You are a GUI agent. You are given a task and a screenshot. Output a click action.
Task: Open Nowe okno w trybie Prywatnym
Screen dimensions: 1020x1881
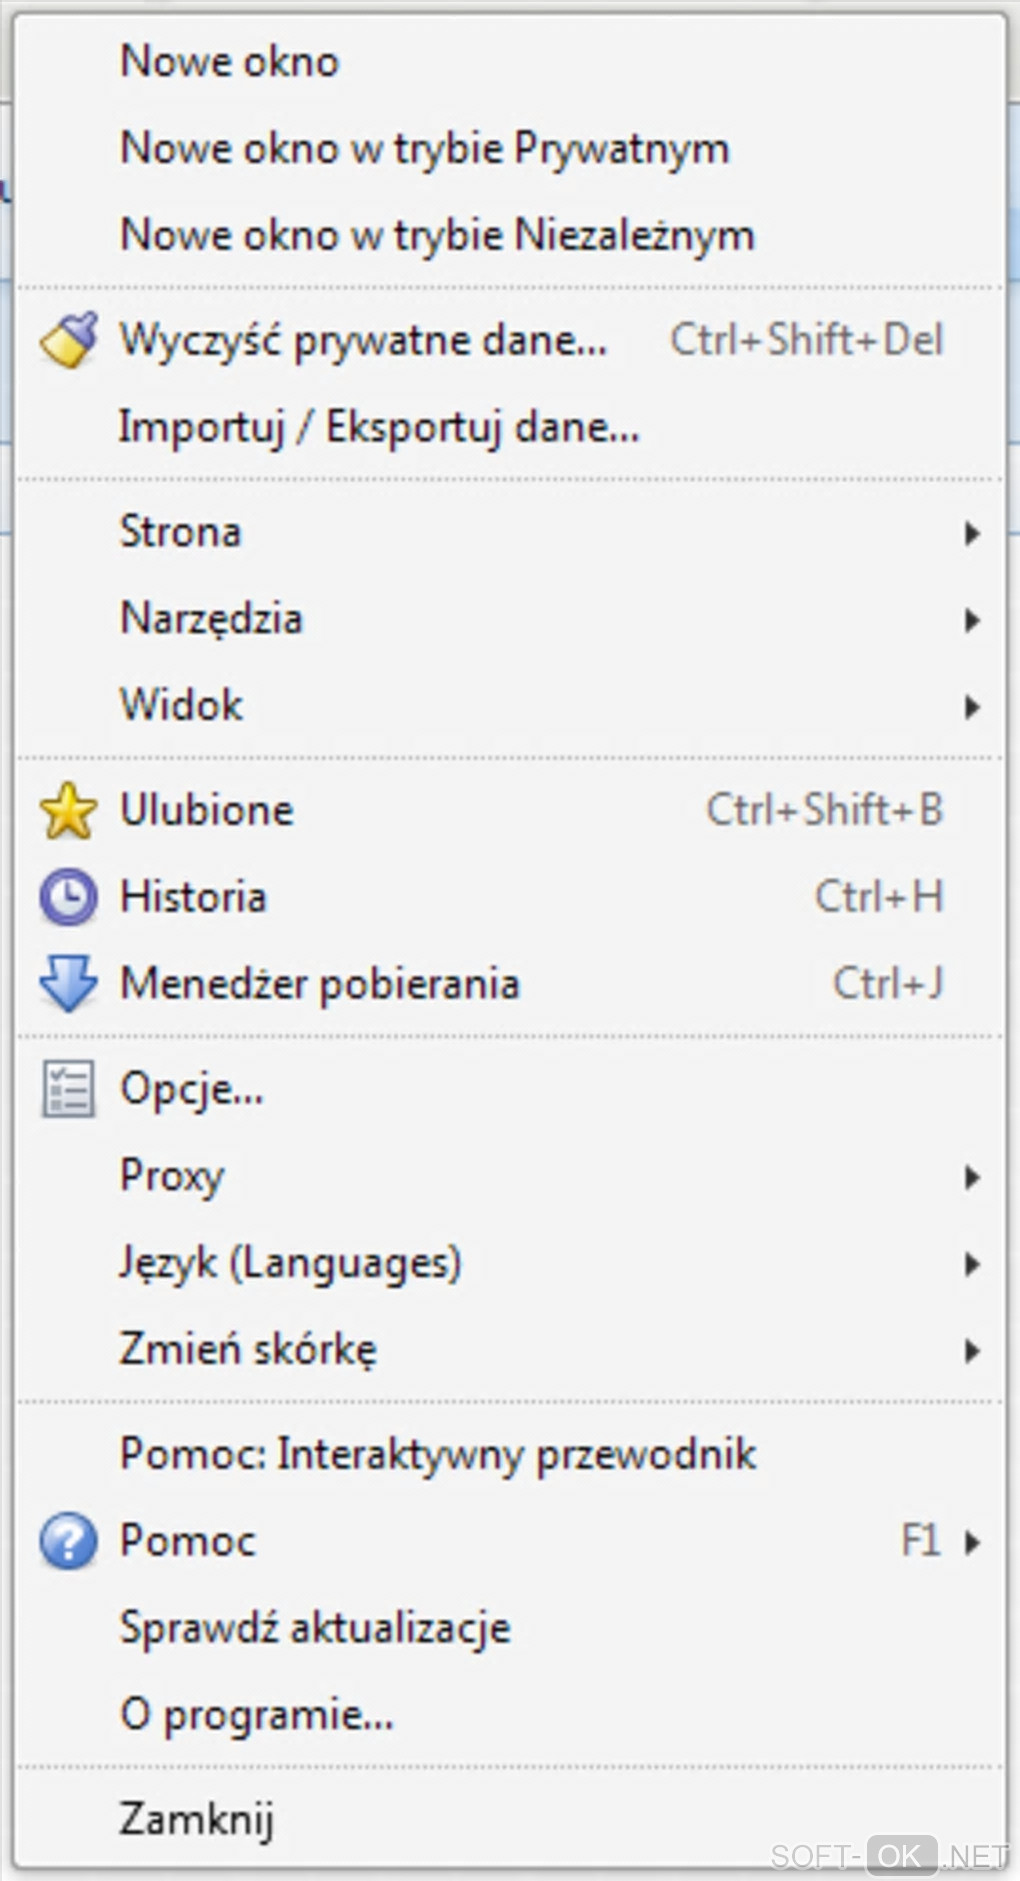(424, 149)
